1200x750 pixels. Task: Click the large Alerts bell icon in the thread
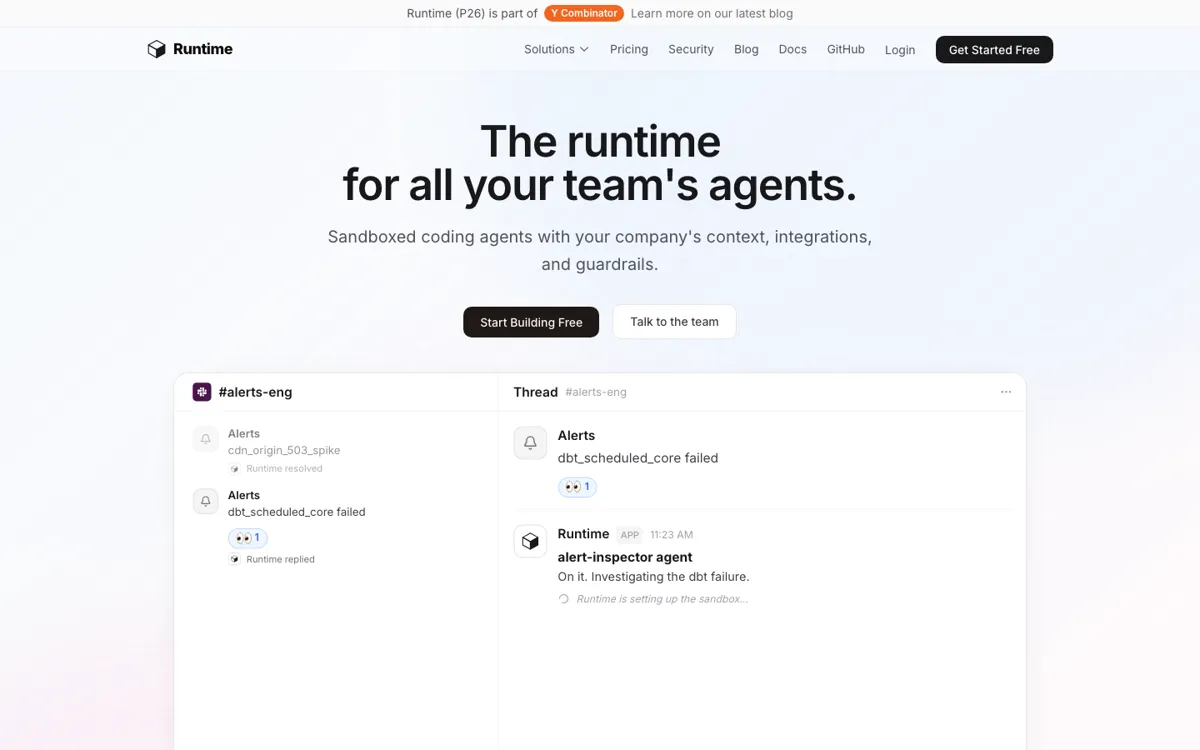tap(530, 443)
